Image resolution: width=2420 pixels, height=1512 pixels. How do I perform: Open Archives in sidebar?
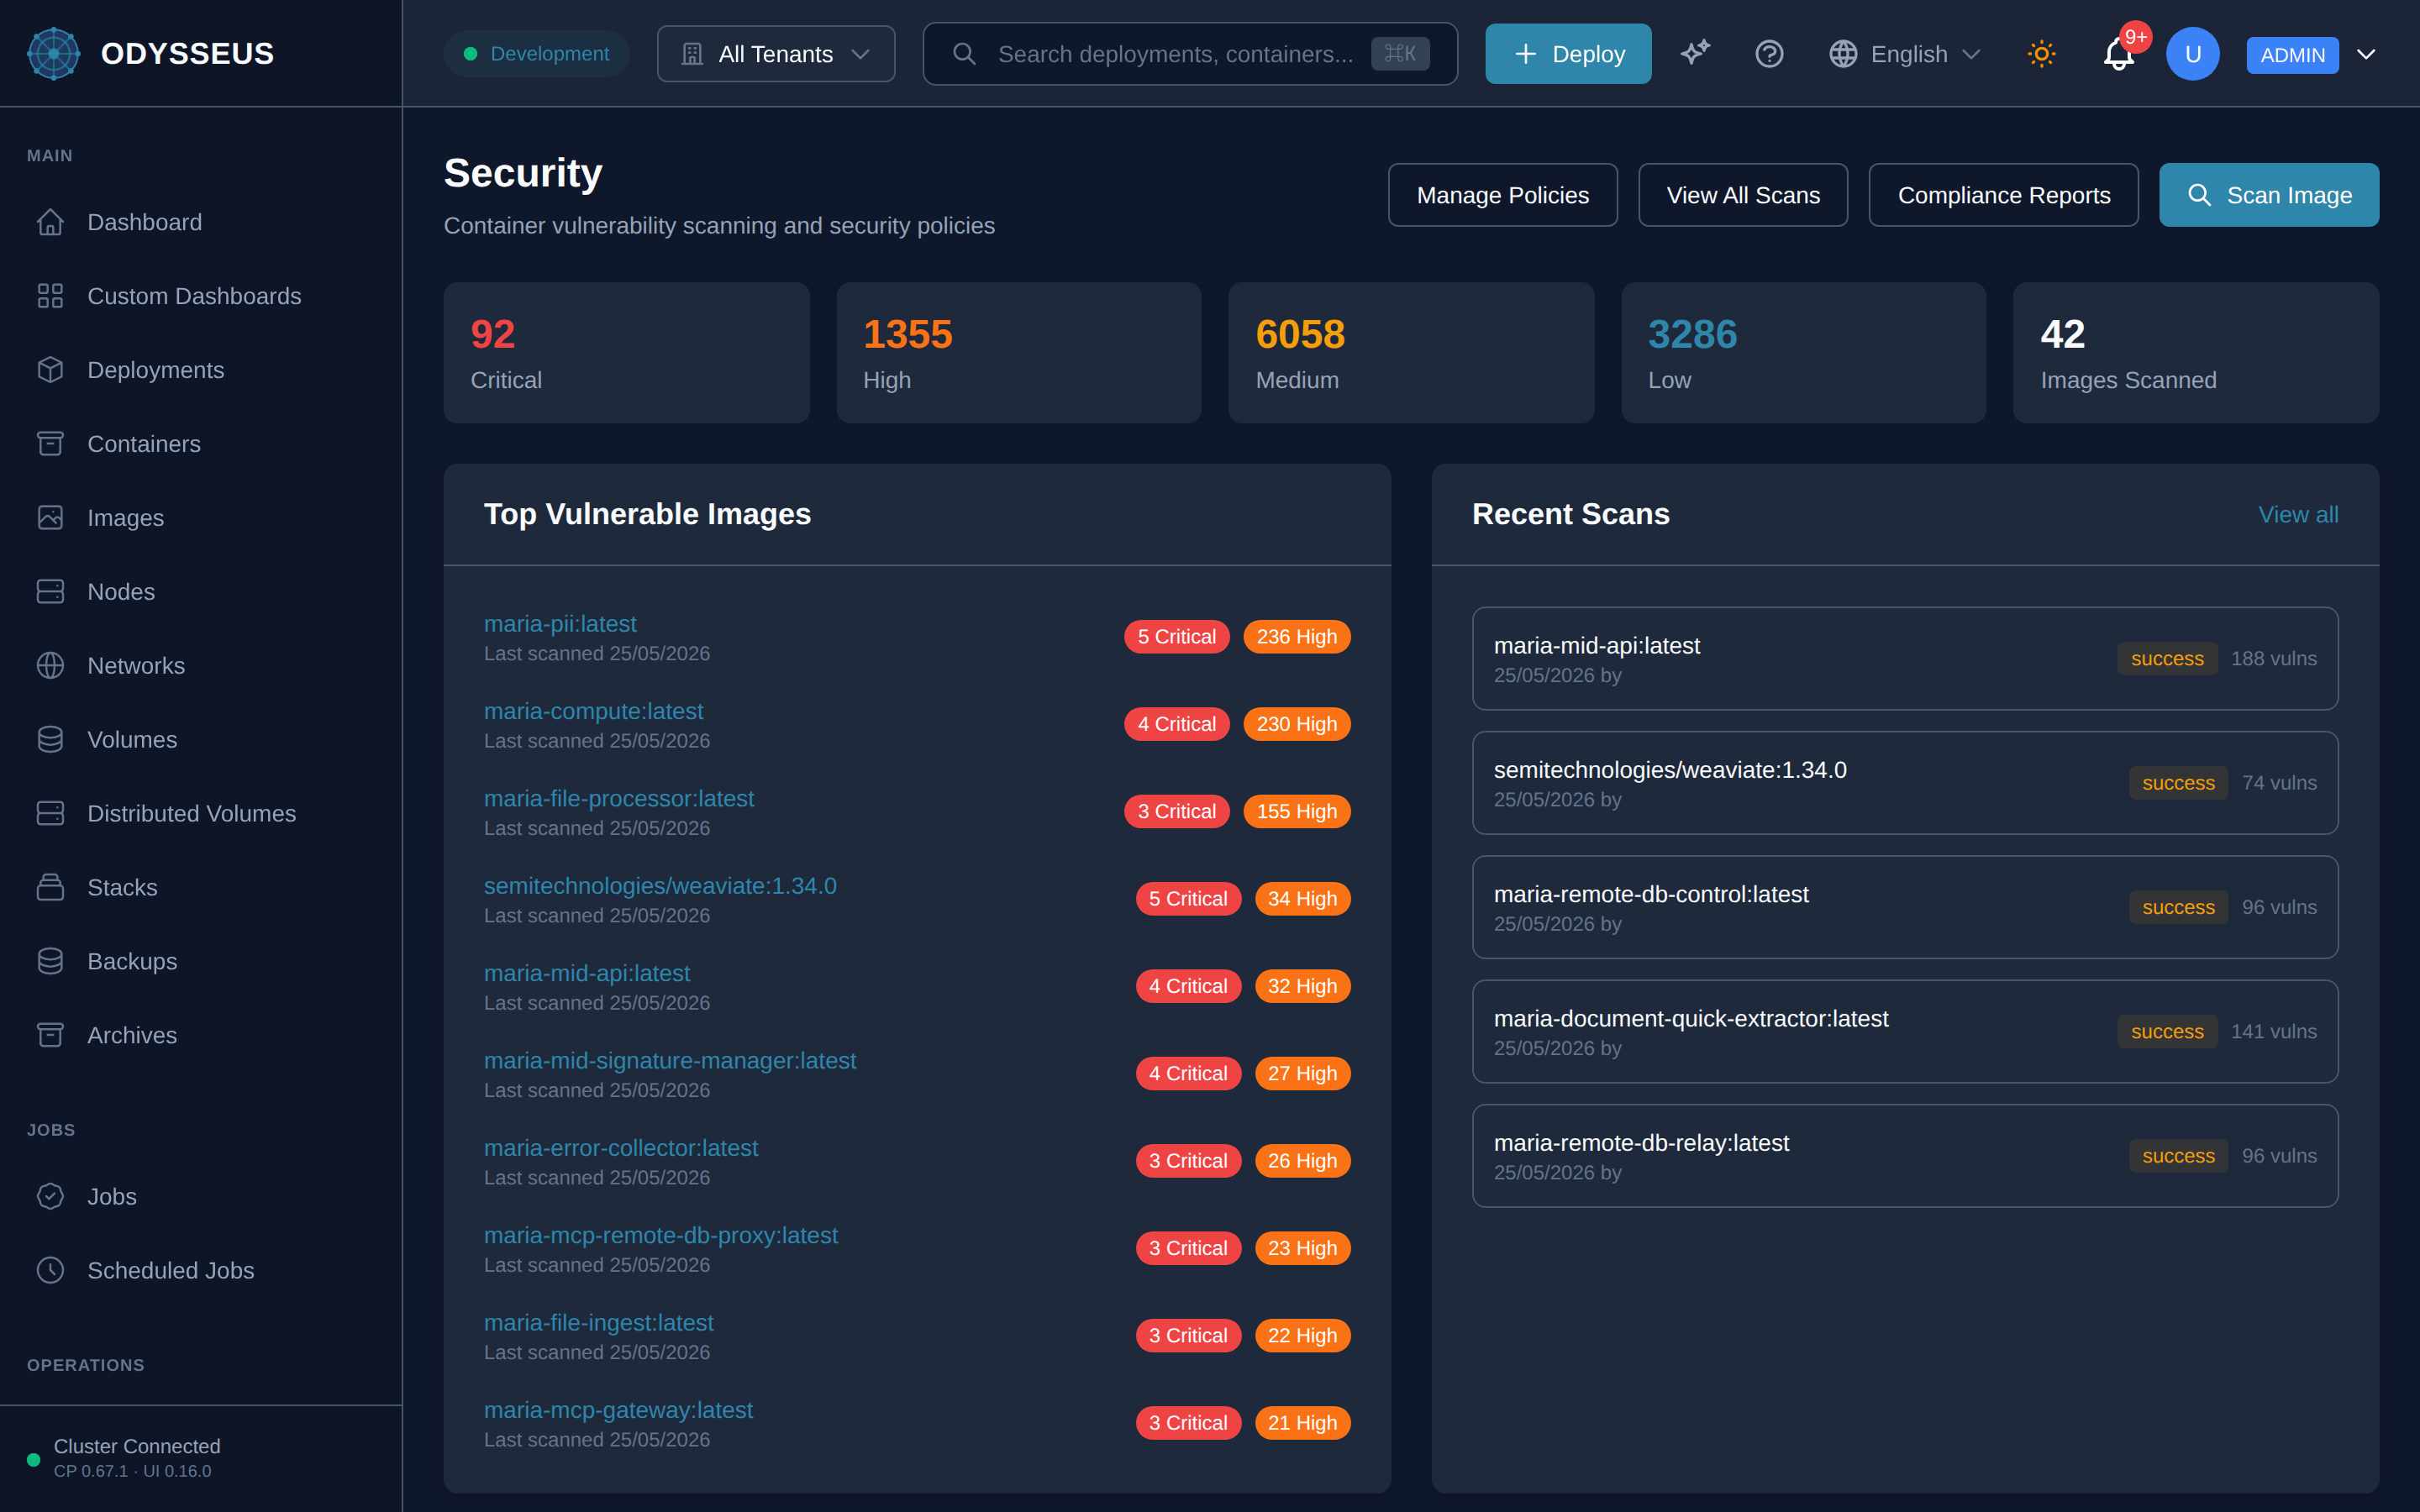click(200, 1036)
